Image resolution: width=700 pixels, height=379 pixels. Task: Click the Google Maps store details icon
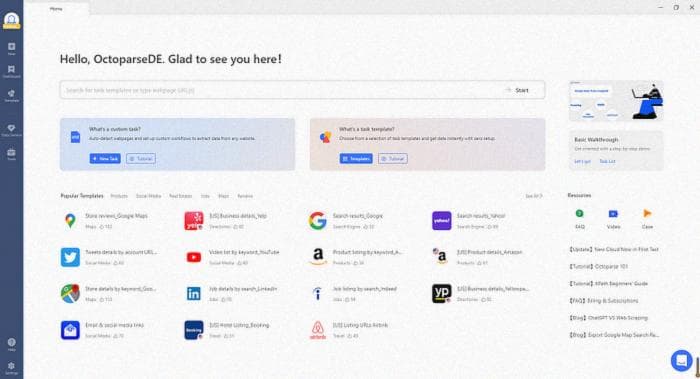70,293
